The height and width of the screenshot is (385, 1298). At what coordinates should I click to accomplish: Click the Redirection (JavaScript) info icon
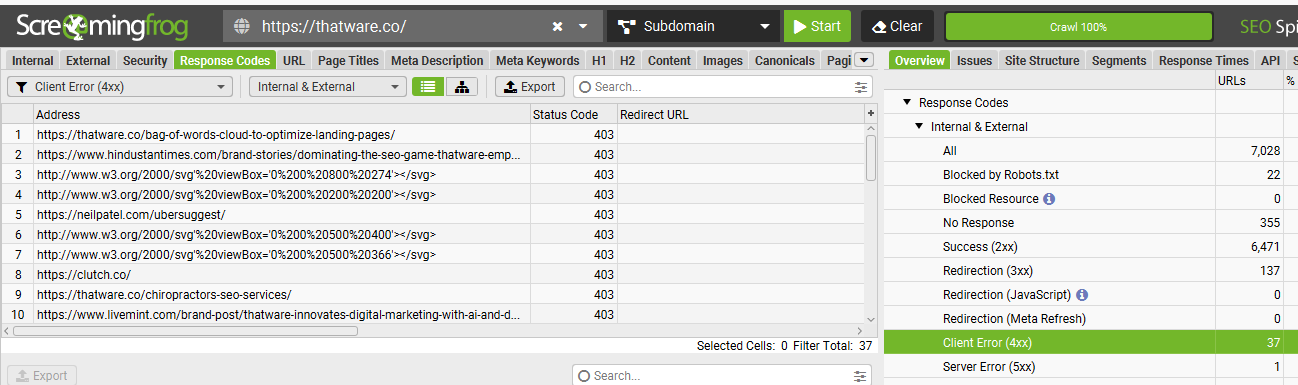[x=1082, y=295]
